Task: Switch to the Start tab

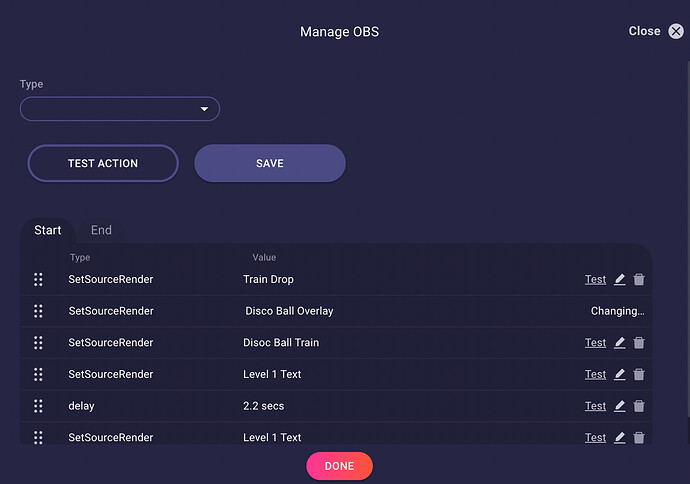Action: click(48, 230)
